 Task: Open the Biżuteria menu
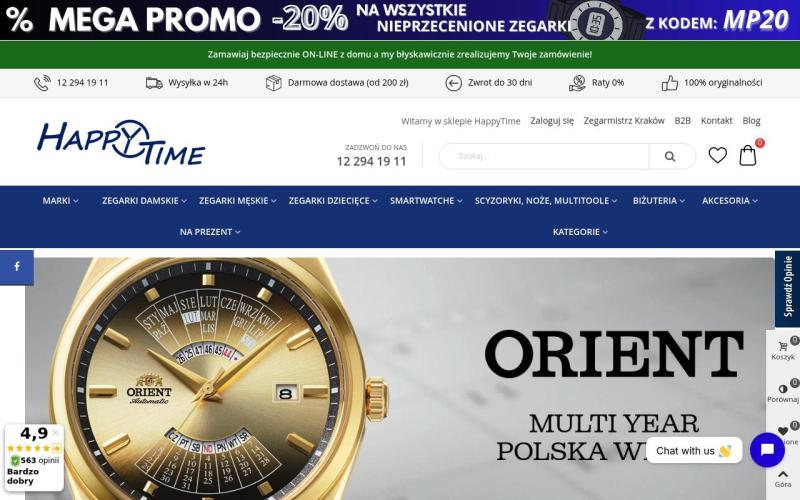(659, 201)
